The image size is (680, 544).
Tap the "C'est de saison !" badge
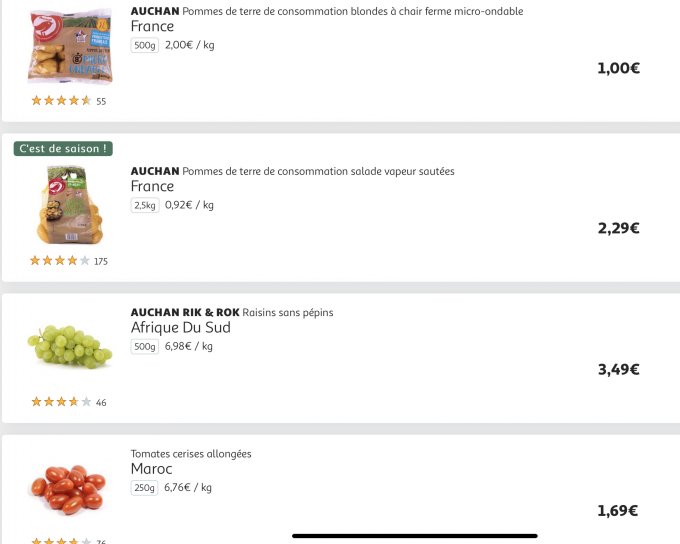click(62, 148)
